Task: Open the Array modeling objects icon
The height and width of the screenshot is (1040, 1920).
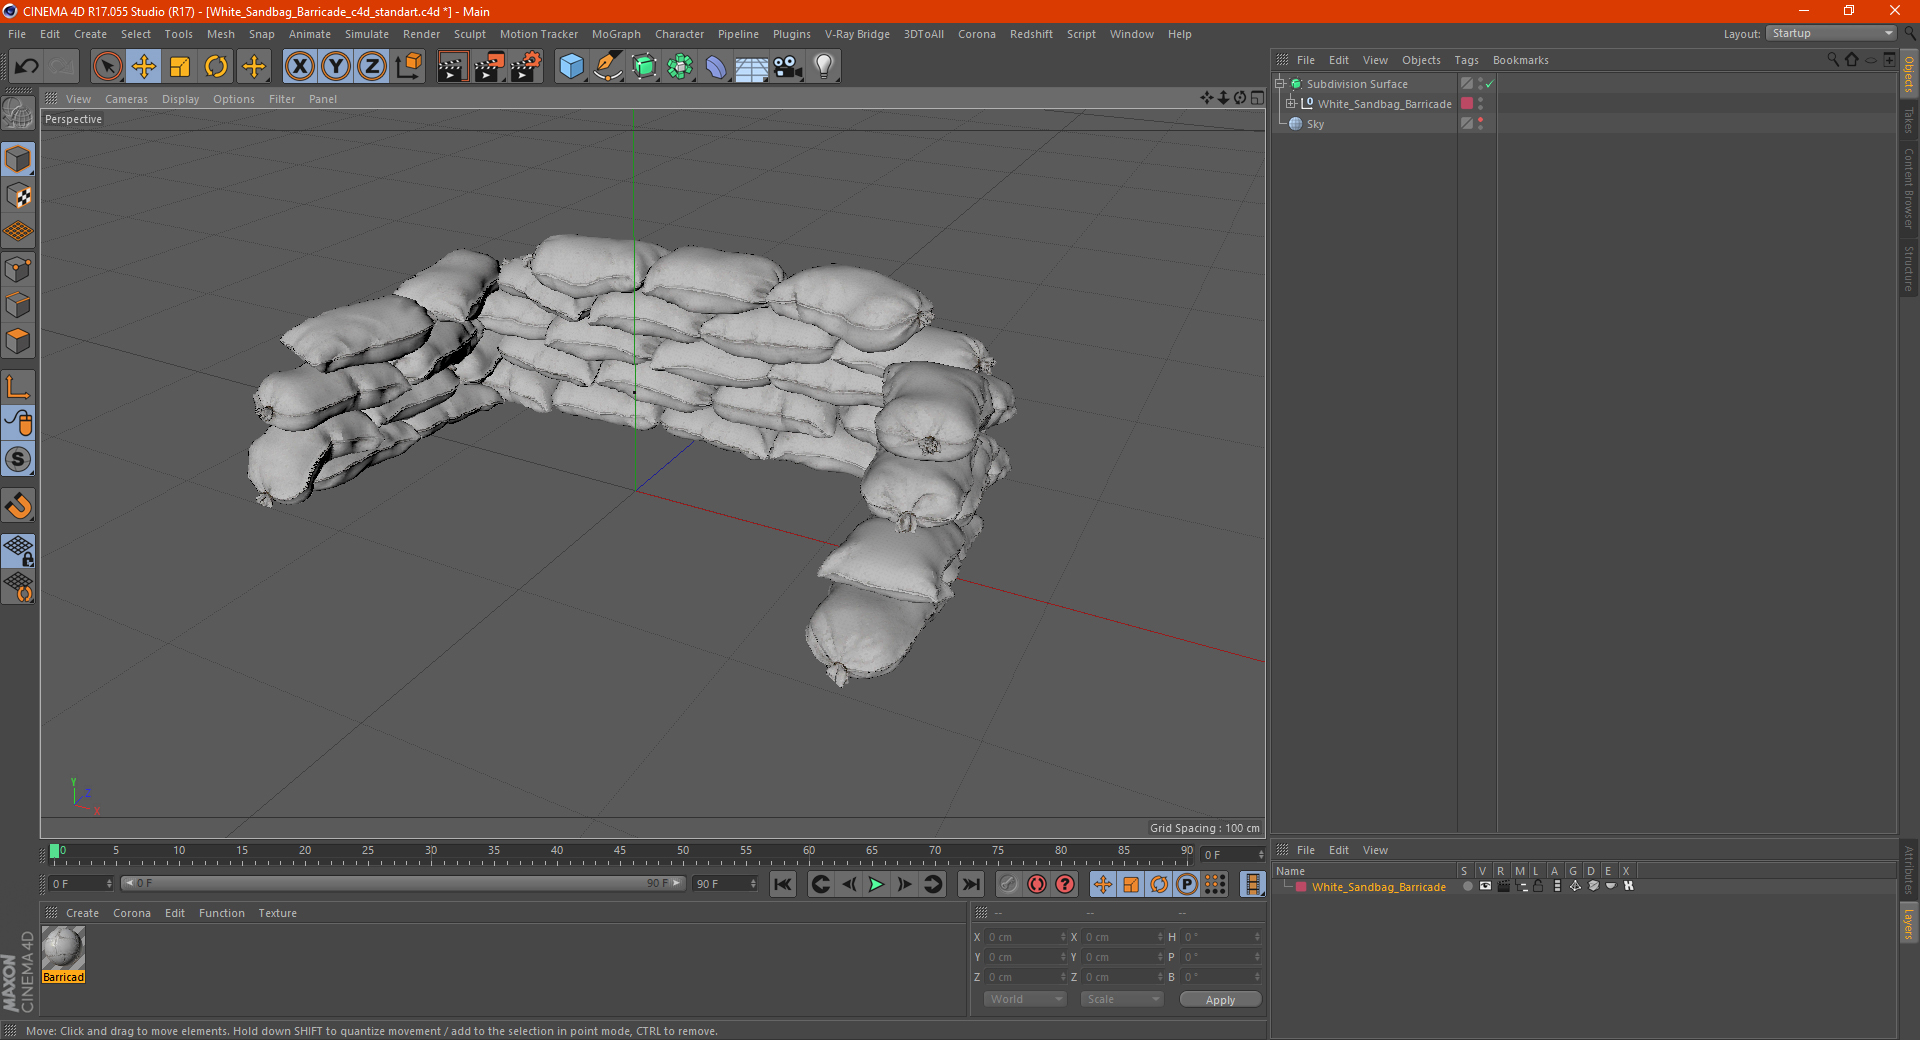Action: tap(680, 67)
